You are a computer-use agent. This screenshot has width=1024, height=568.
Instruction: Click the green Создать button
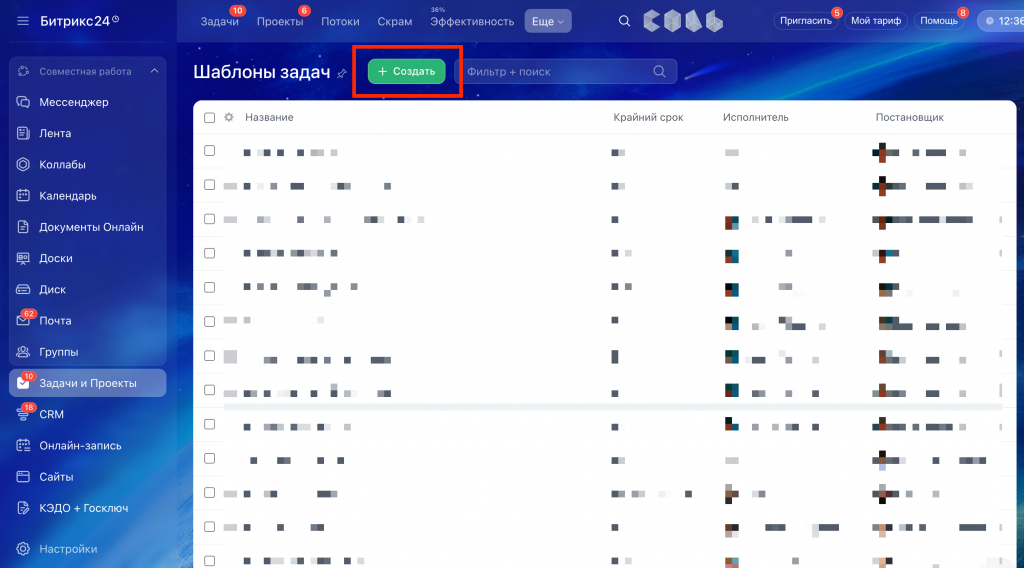click(407, 72)
